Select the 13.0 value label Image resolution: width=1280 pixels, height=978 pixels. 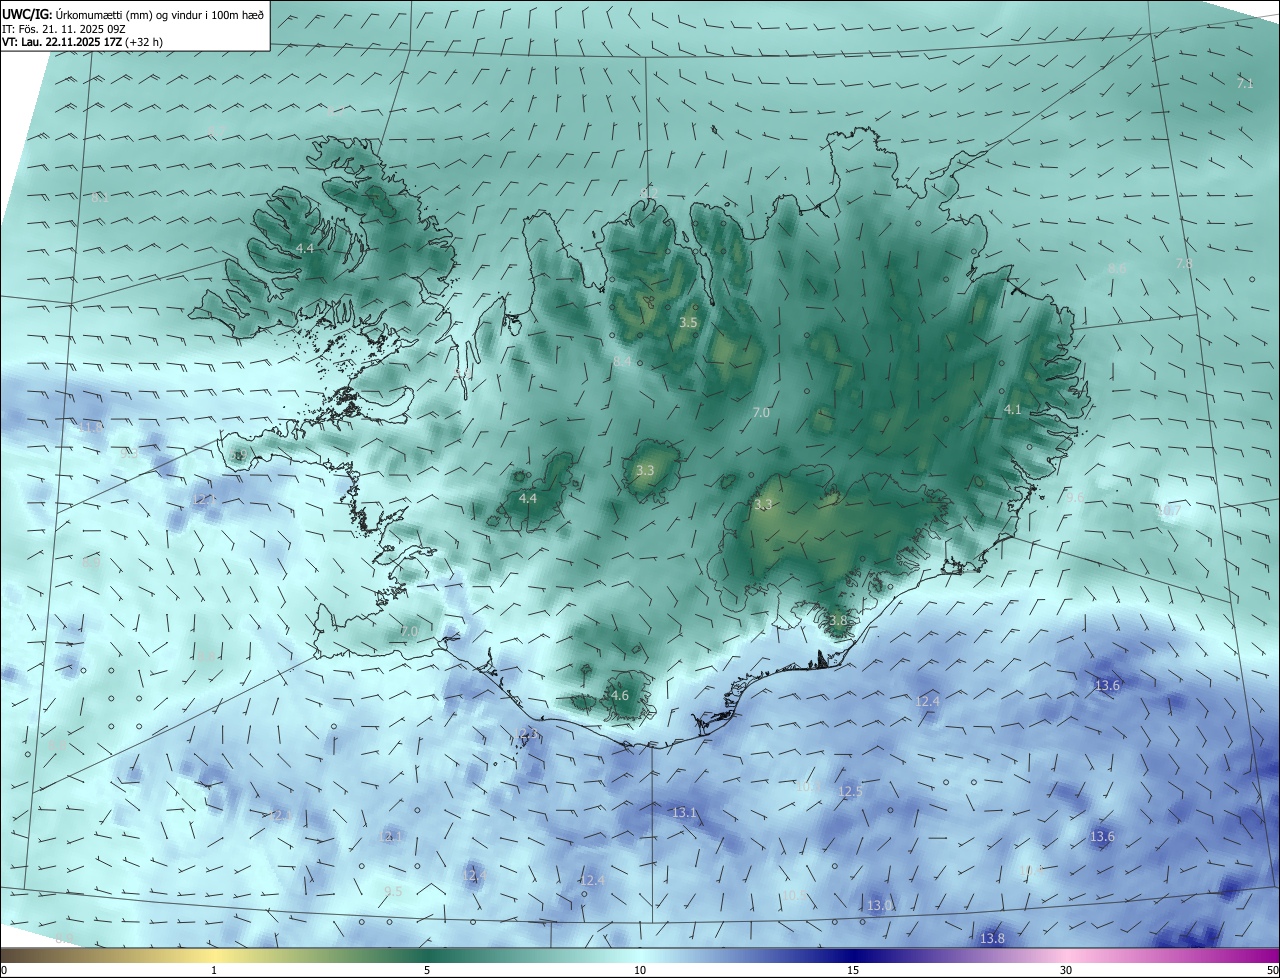[879, 905]
